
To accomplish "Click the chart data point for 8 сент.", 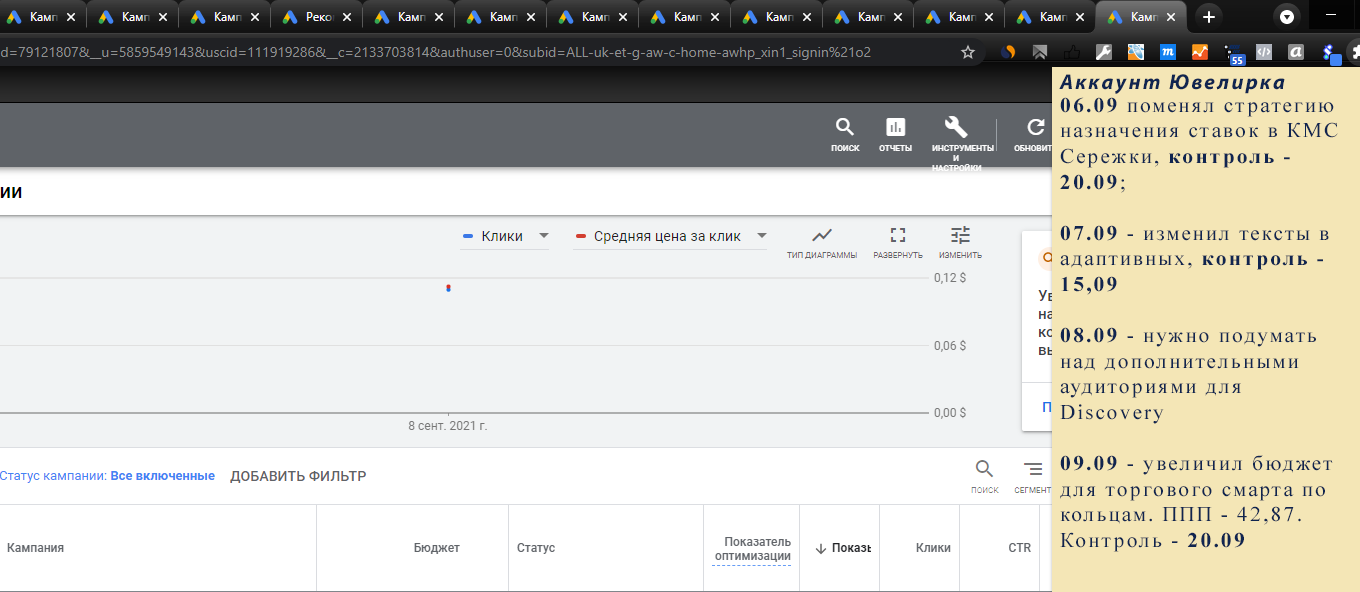I will click(x=448, y=288).
